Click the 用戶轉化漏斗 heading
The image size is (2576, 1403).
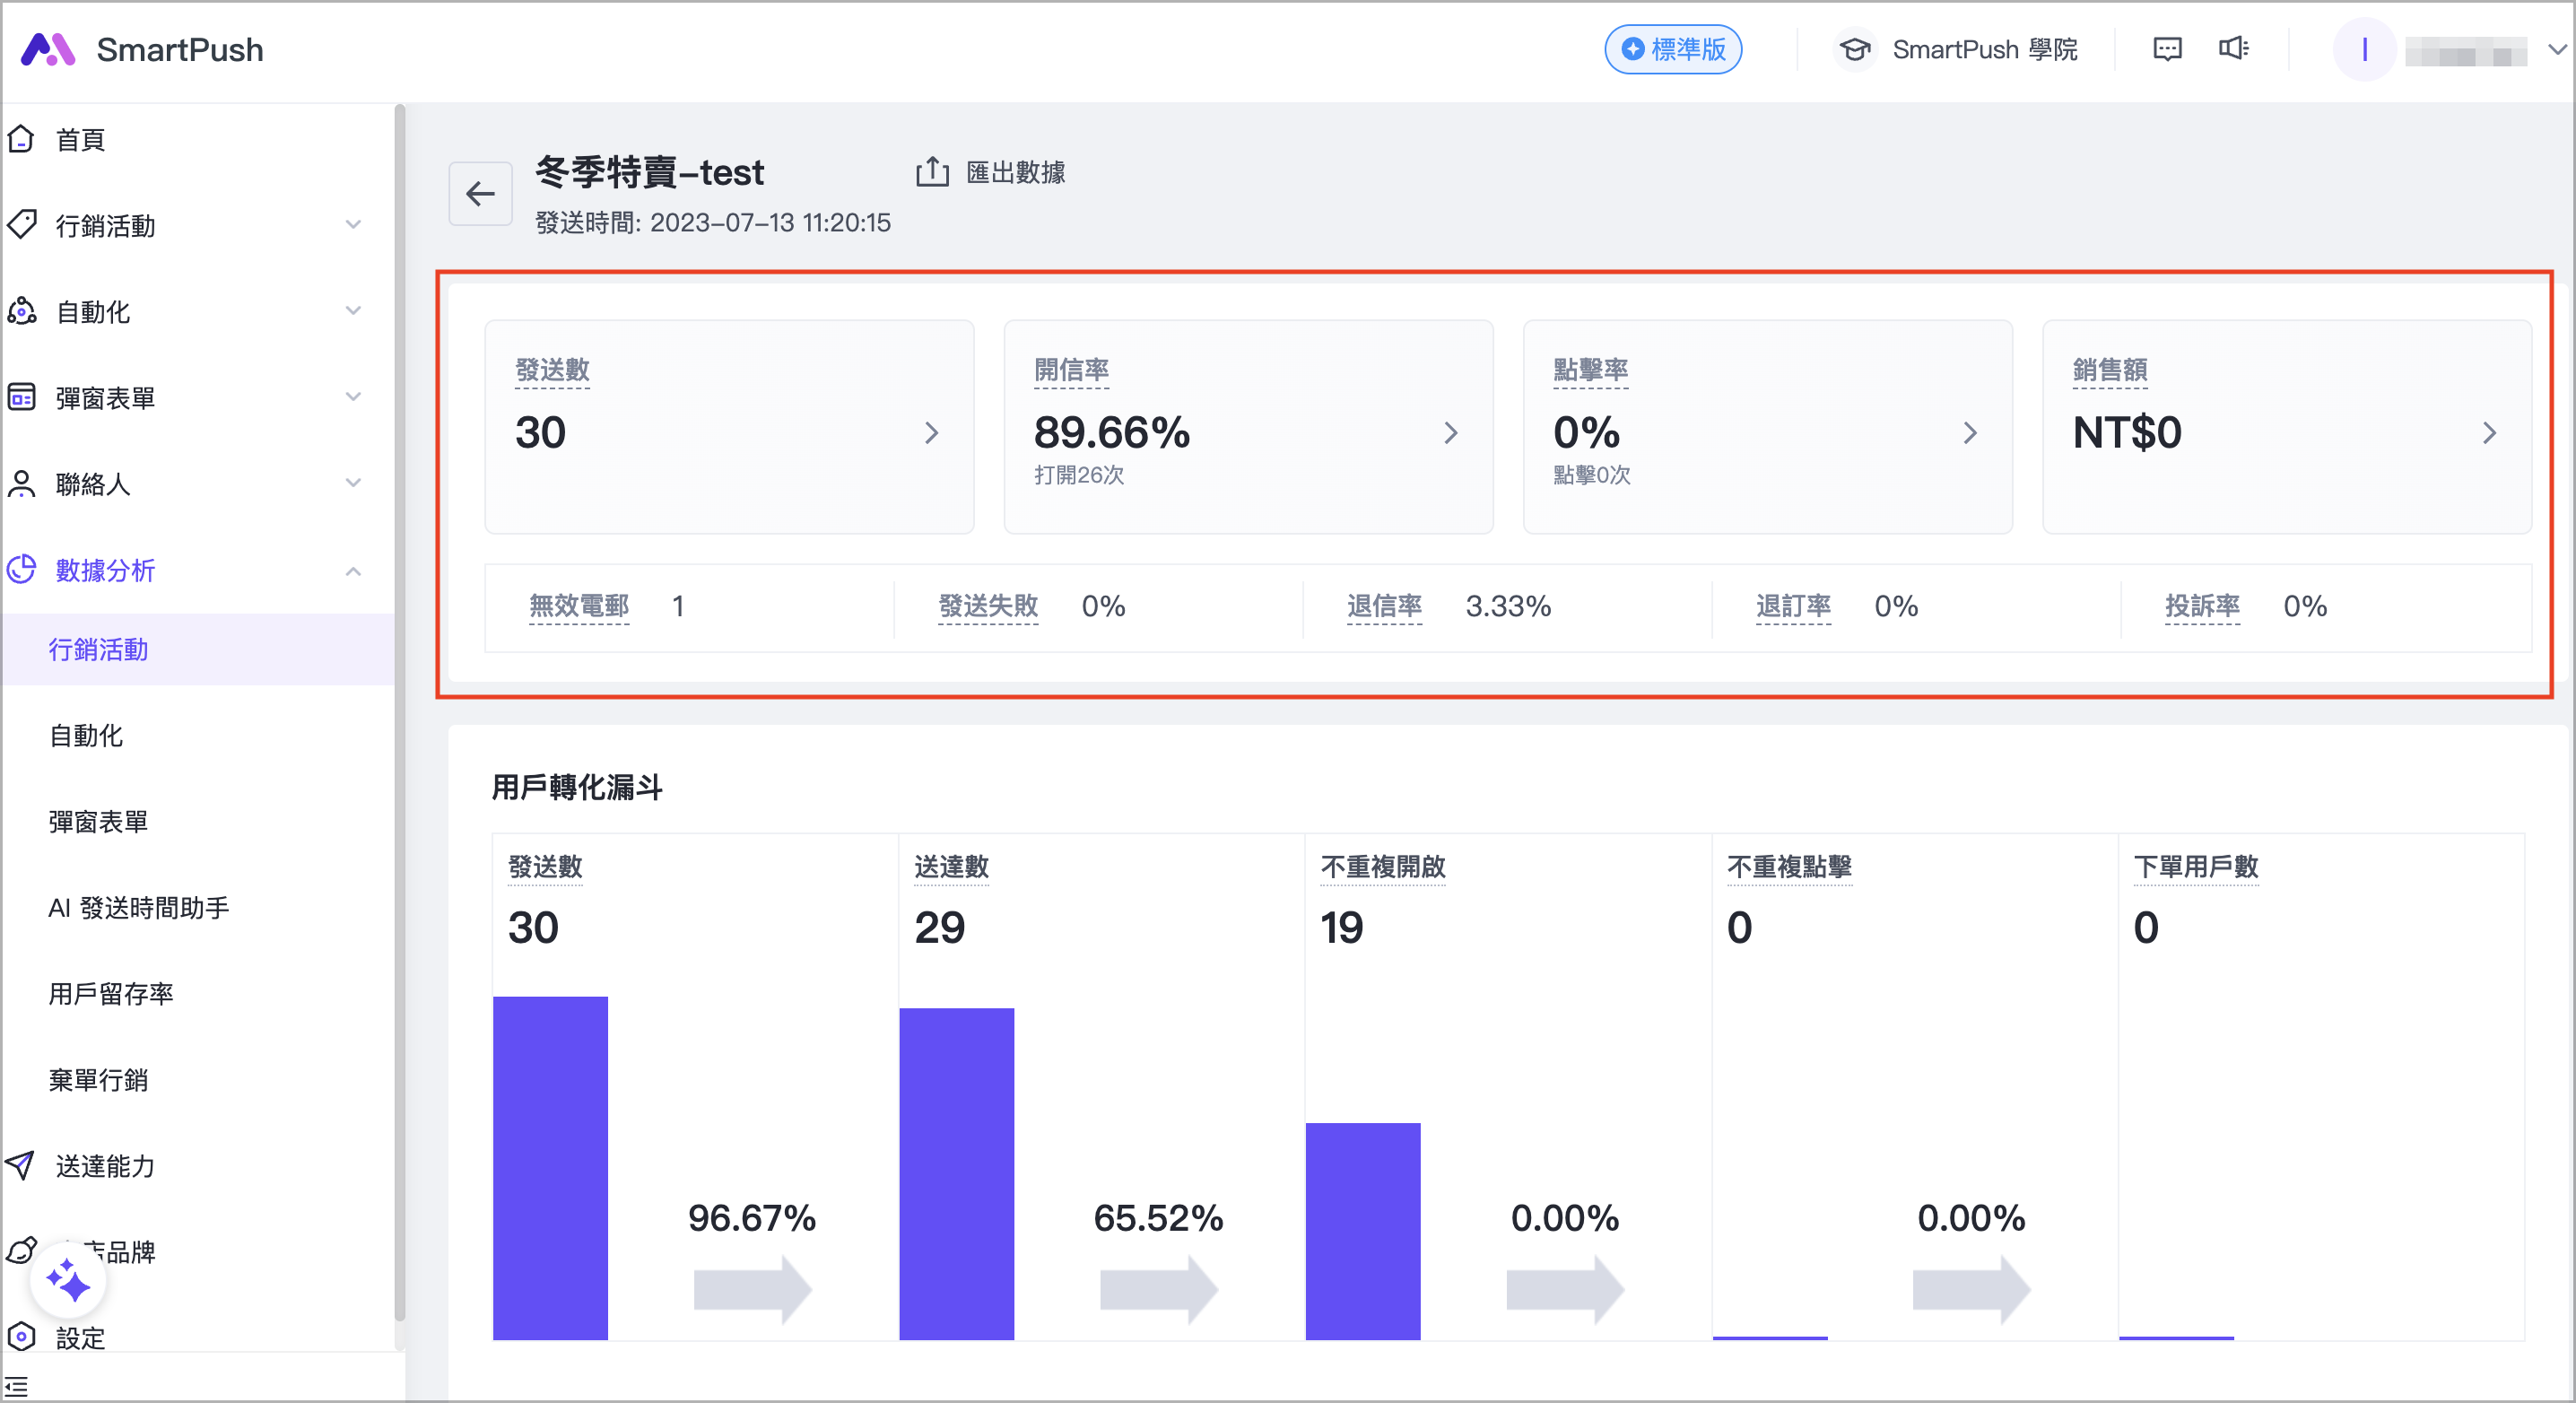(577, 787)
